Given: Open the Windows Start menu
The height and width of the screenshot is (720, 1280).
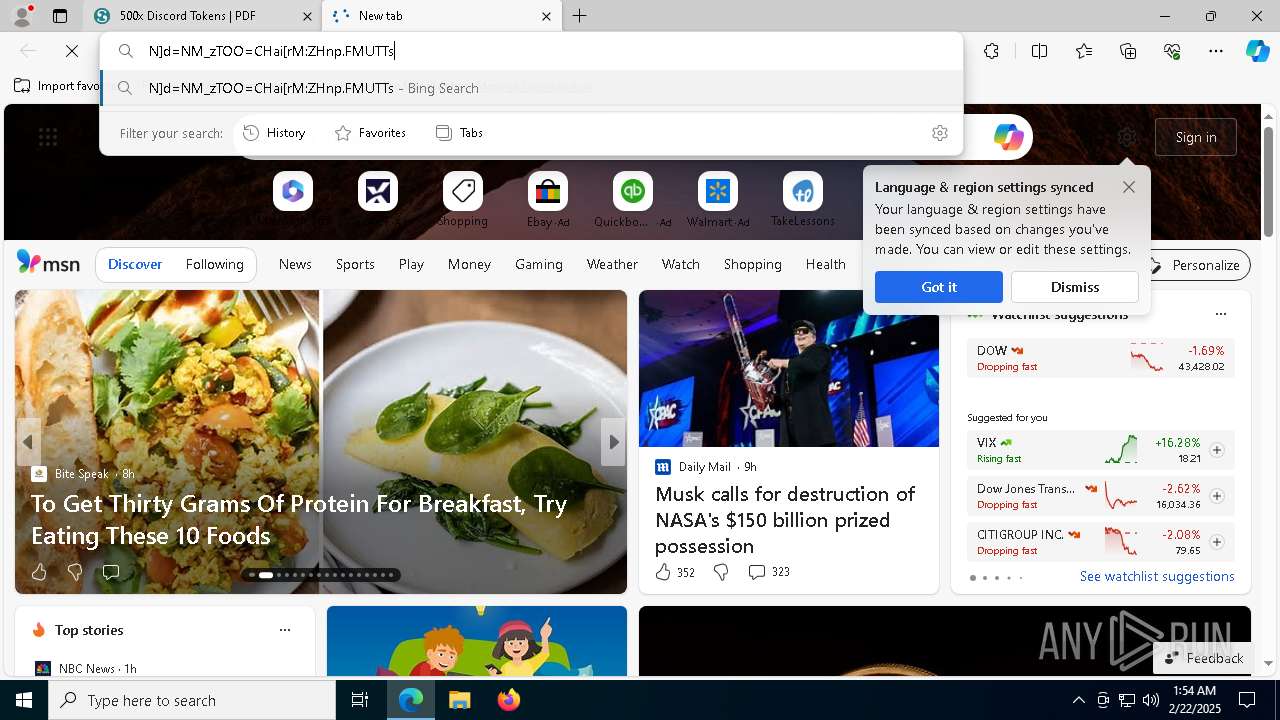Looking at the screenshot, I should pos(24,700).
